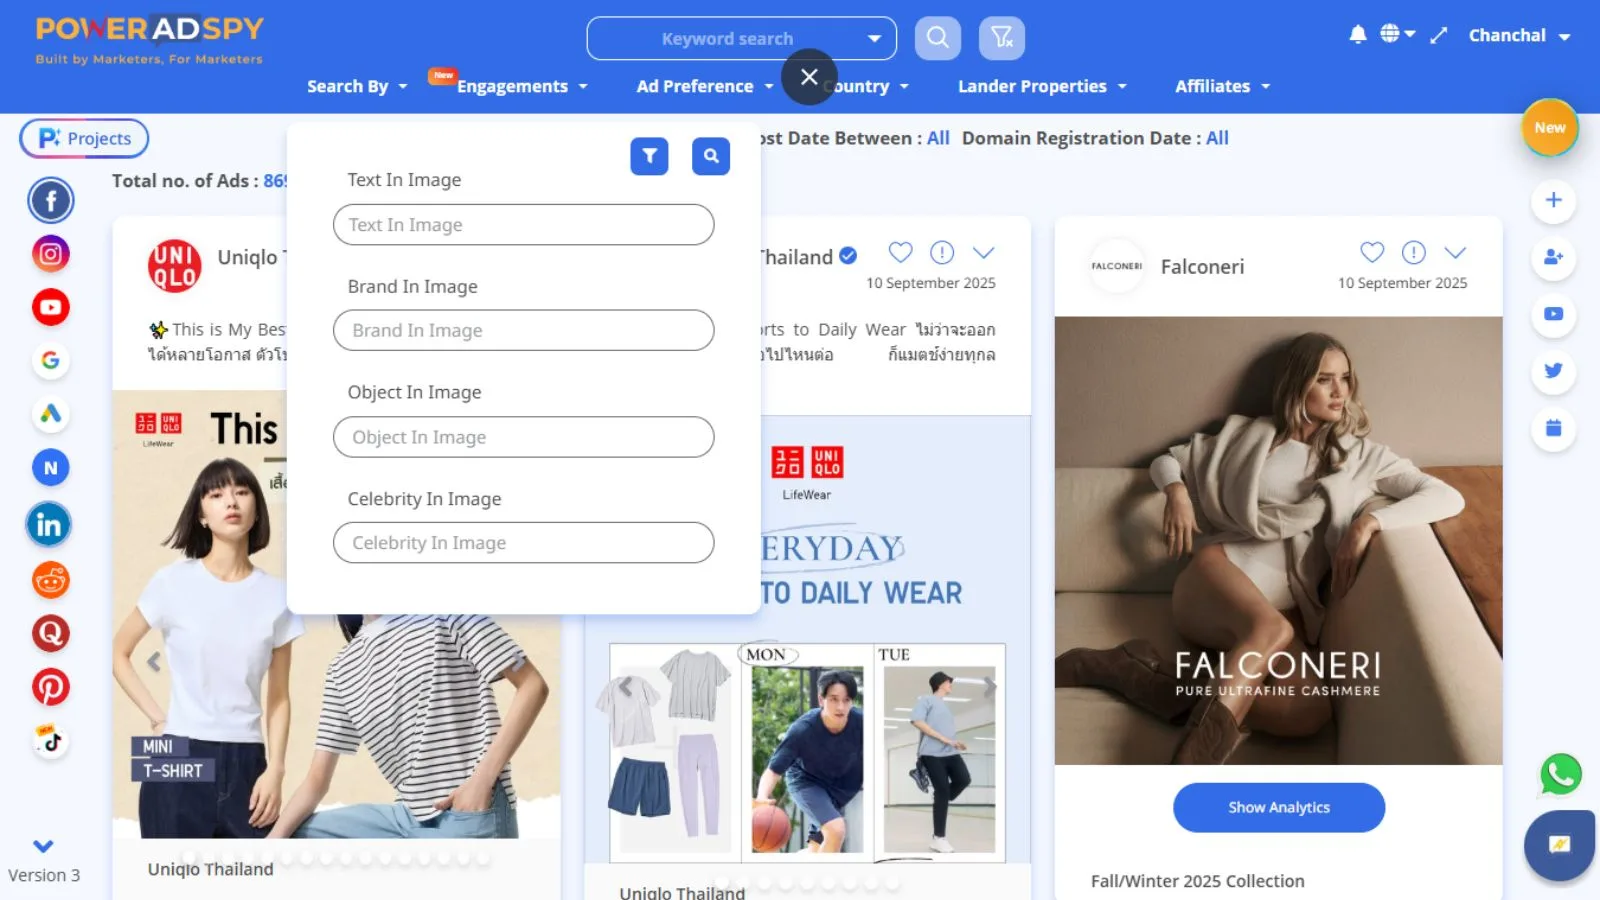Select the TikTok platform icon

[x=51, y=741]
